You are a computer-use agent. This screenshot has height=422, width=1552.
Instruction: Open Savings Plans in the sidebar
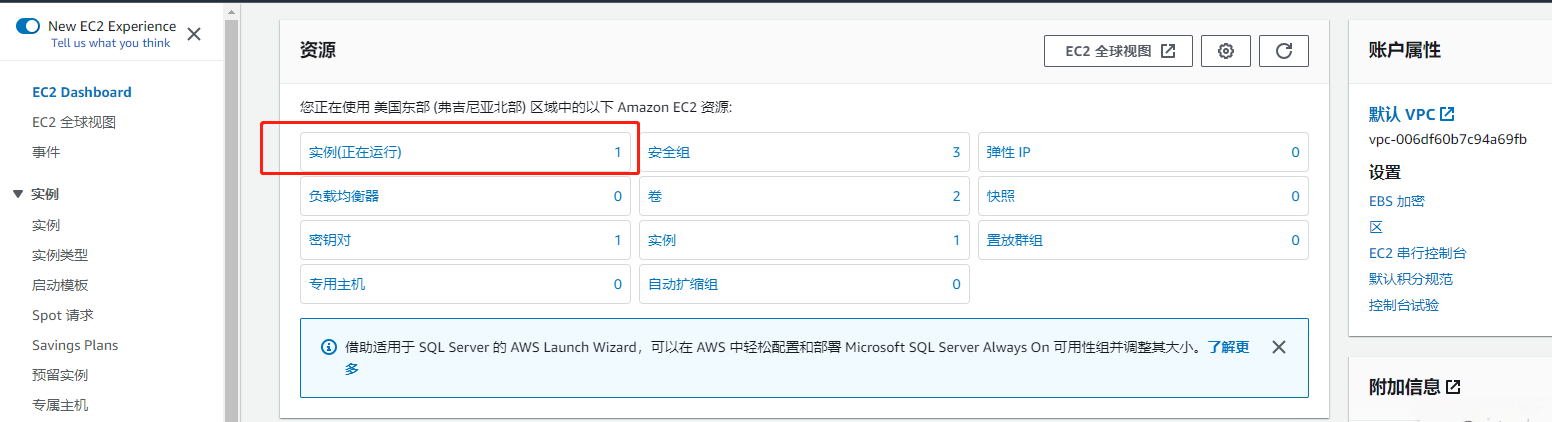point(75,345)
